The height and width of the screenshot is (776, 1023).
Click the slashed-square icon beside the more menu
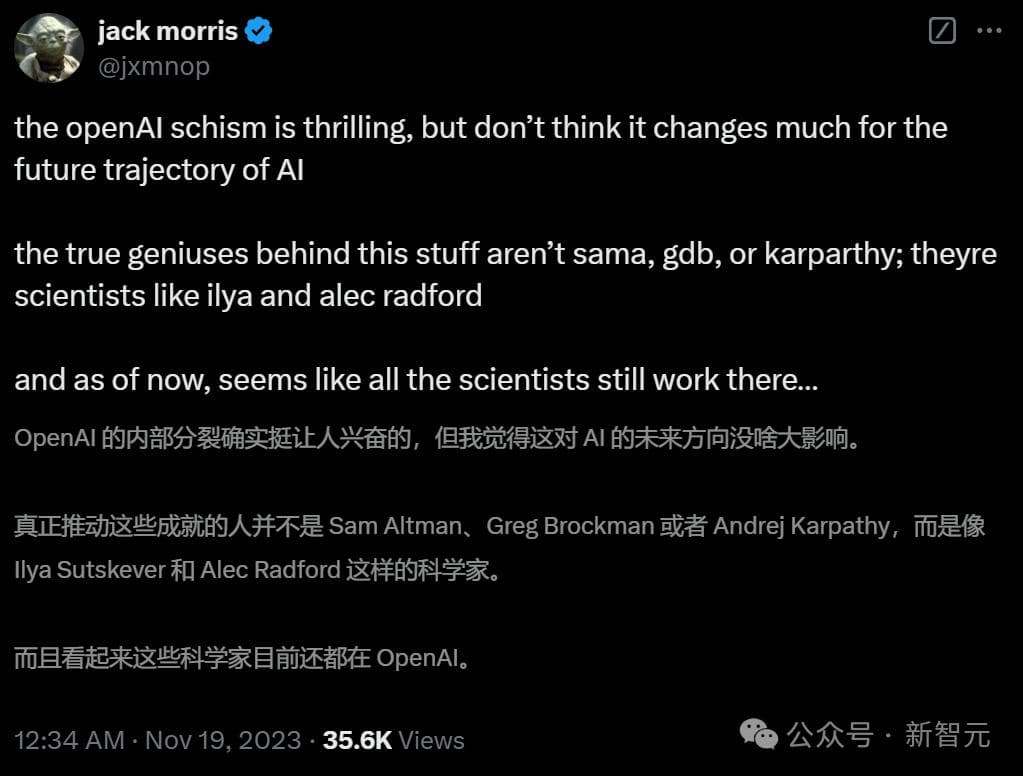pos(942,31)
